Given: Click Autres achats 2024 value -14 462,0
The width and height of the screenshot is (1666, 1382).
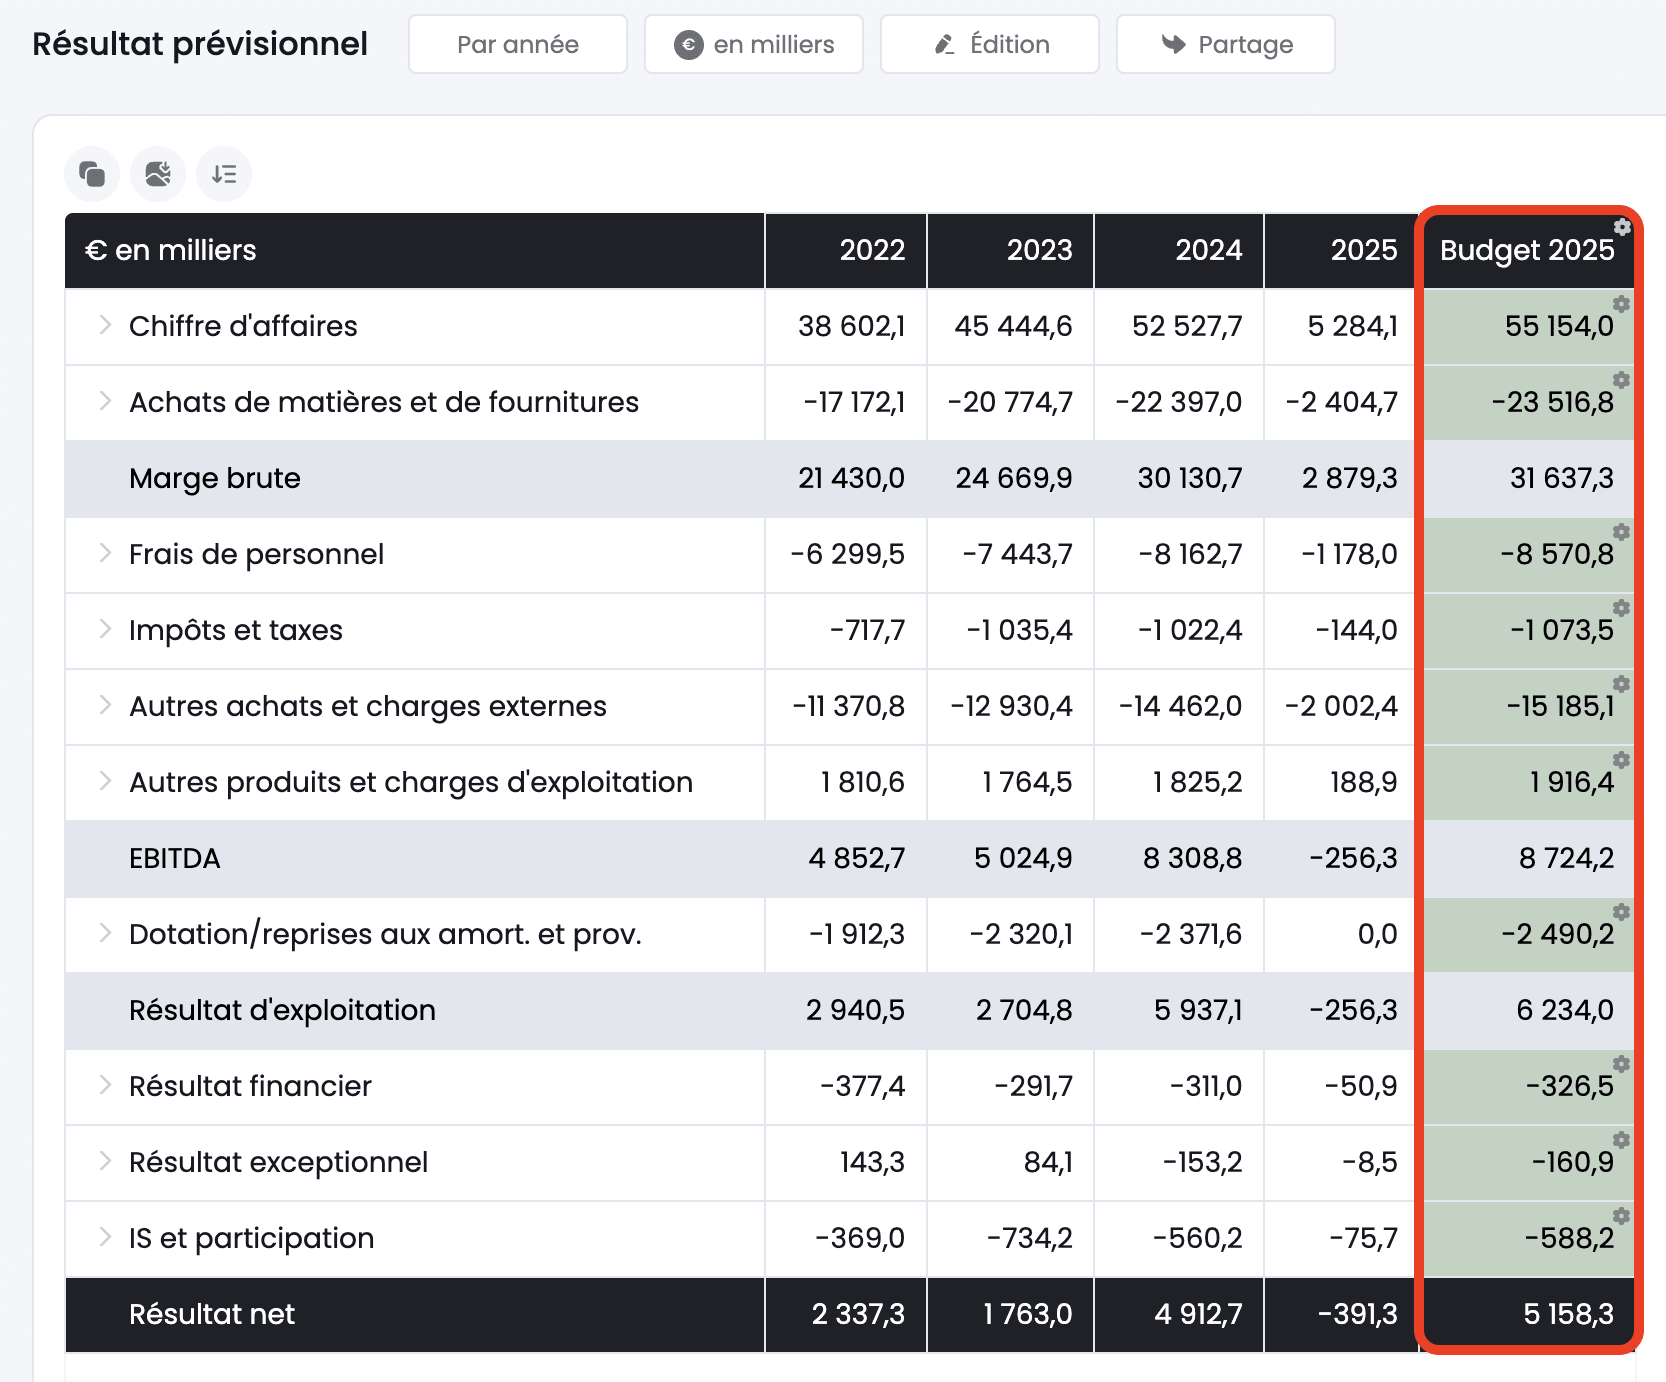Looking at the screenshot, I should [x=1180, y=706].
